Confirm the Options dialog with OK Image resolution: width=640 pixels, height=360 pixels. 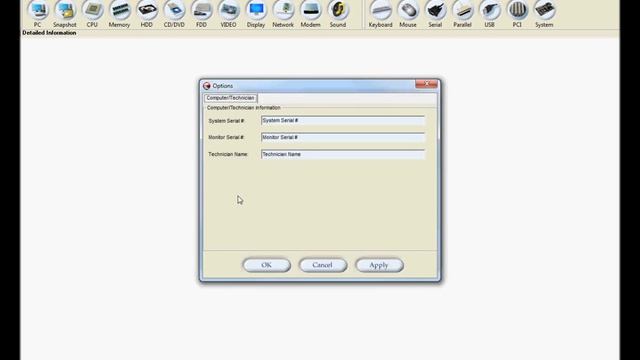pos(267,265)
